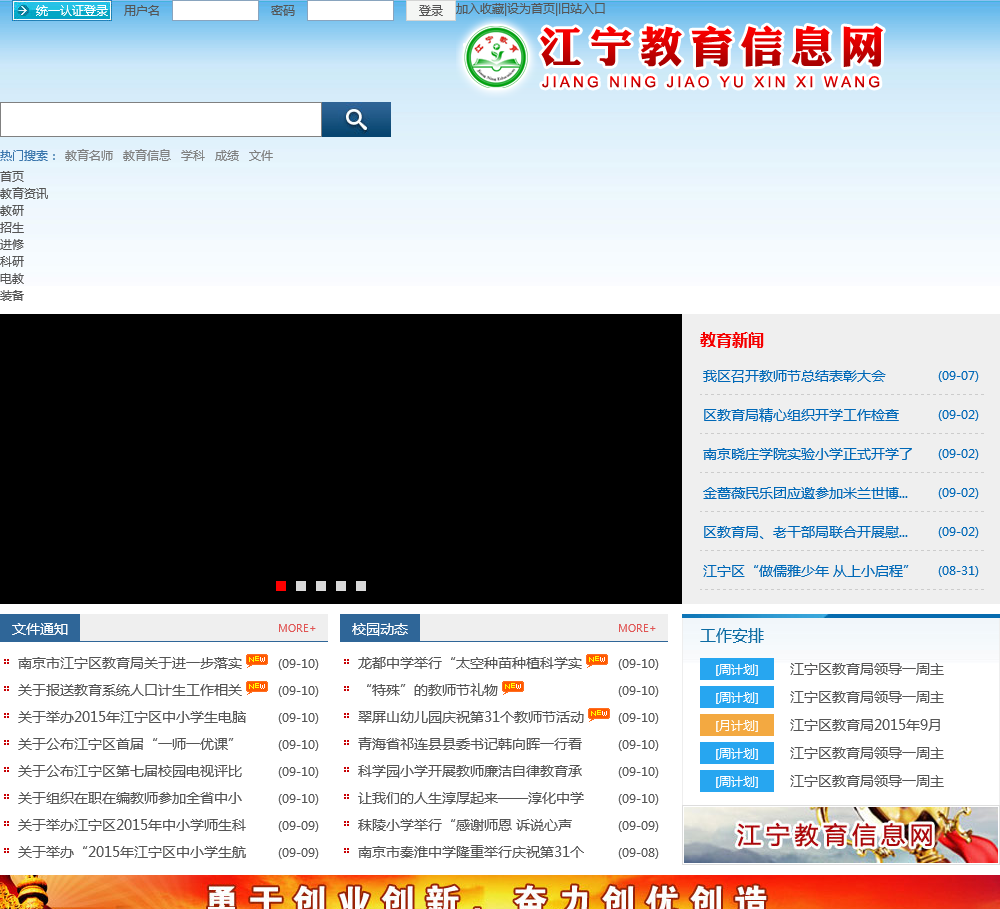Image resolution: width=1000 pixels, height=909 pixels.
Task: Open news 金蔷薇民乐团应邀参加米兰世博
Action: (805, 493)
